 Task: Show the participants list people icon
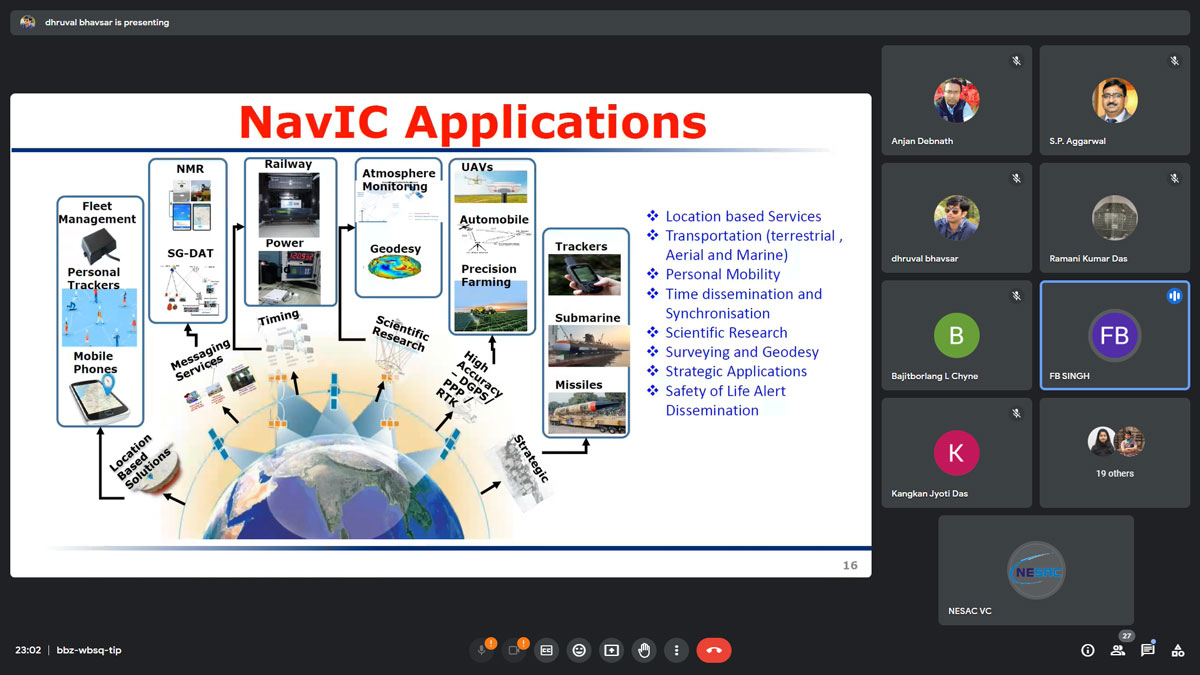(x=1118, y=650)
